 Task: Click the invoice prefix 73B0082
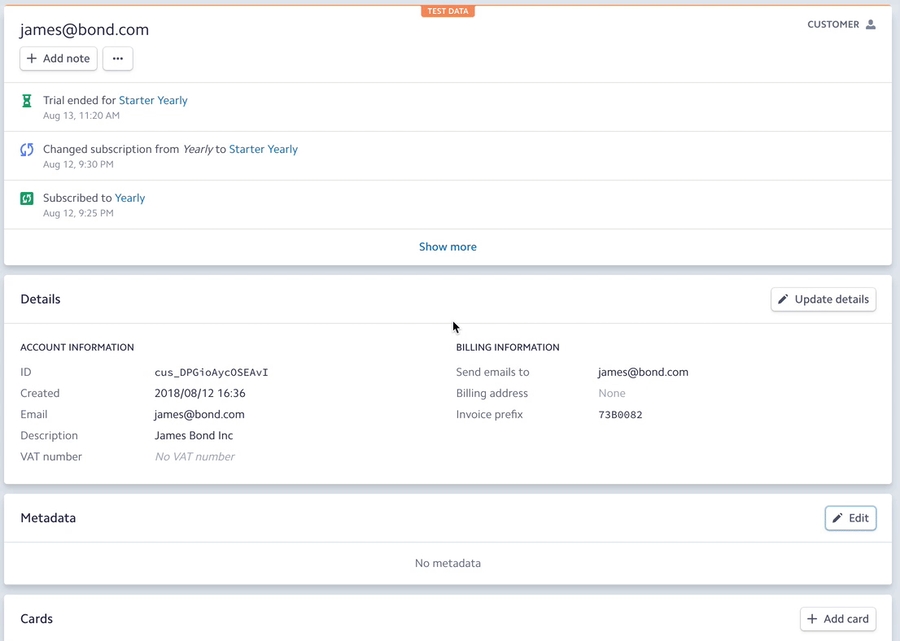pos(620,415)
